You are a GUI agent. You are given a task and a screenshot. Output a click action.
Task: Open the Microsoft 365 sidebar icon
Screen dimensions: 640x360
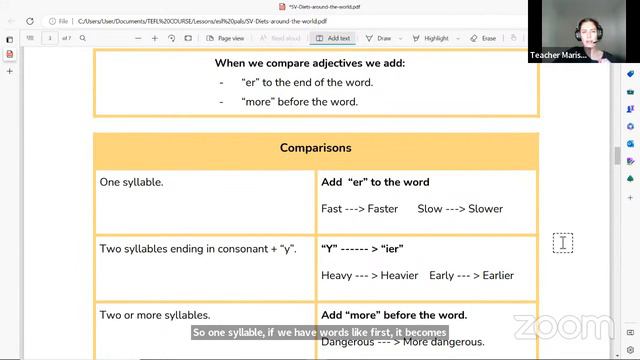pyautogui.click(x=630, y=127)
